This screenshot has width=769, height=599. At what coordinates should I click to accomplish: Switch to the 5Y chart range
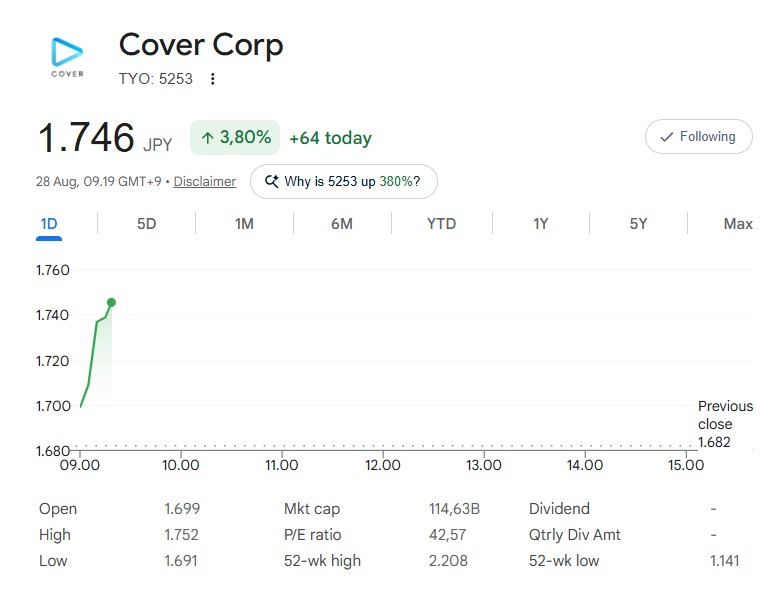(638, 224)
